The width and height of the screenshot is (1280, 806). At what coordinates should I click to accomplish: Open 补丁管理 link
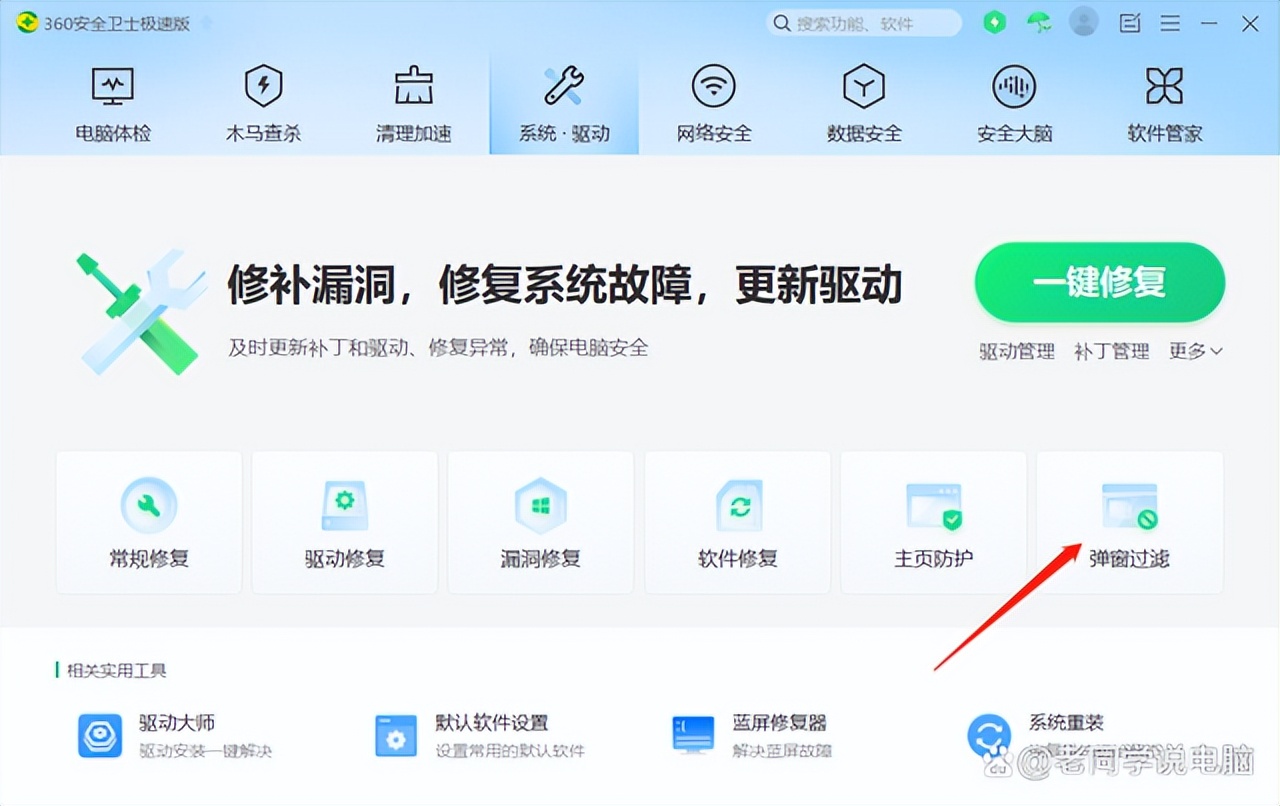(x=1112, y=351)
